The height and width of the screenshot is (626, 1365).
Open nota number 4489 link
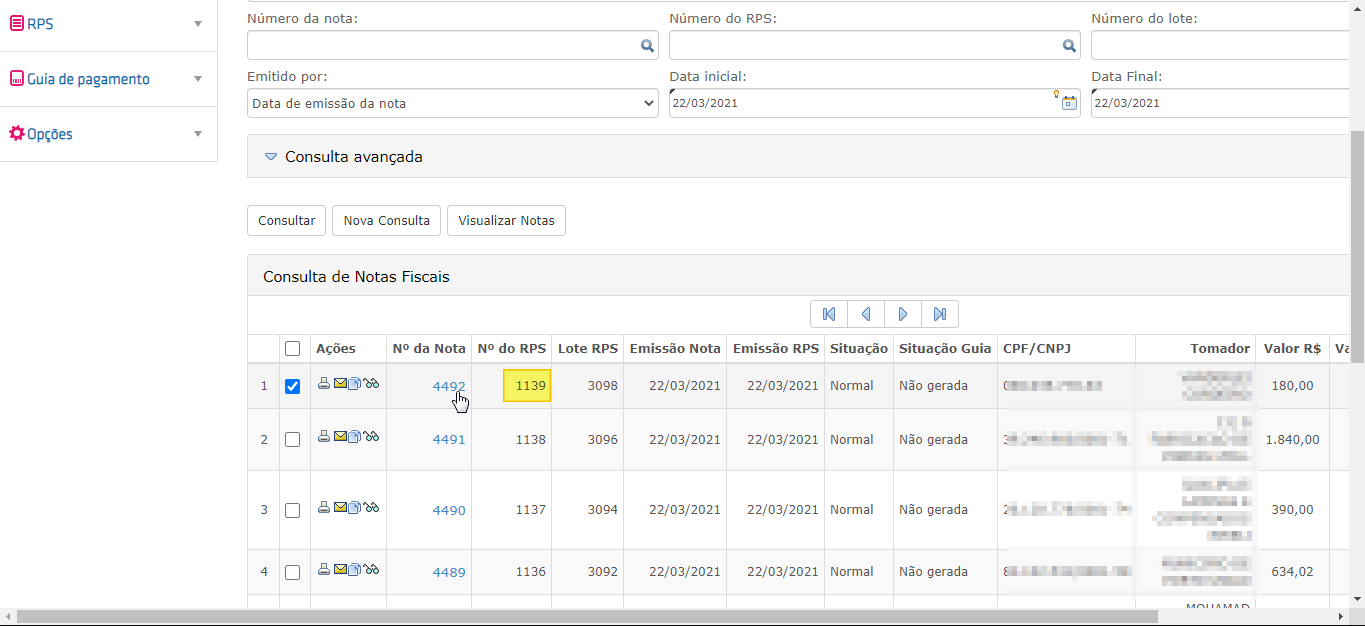click(449, 572)
